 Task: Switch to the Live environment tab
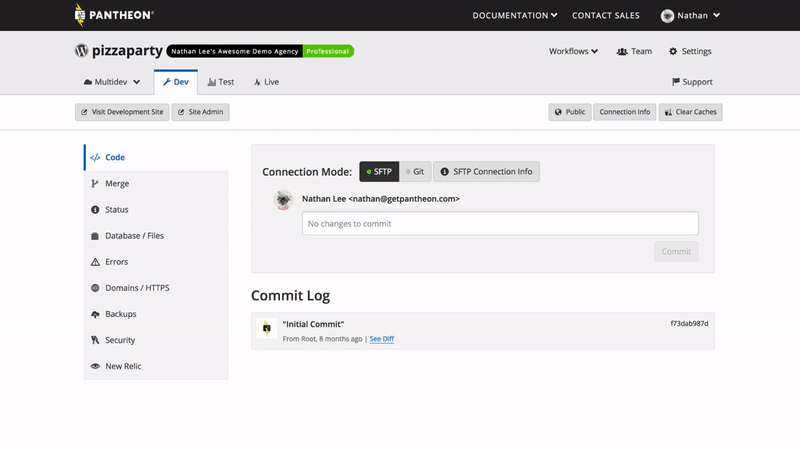[266, 82]
